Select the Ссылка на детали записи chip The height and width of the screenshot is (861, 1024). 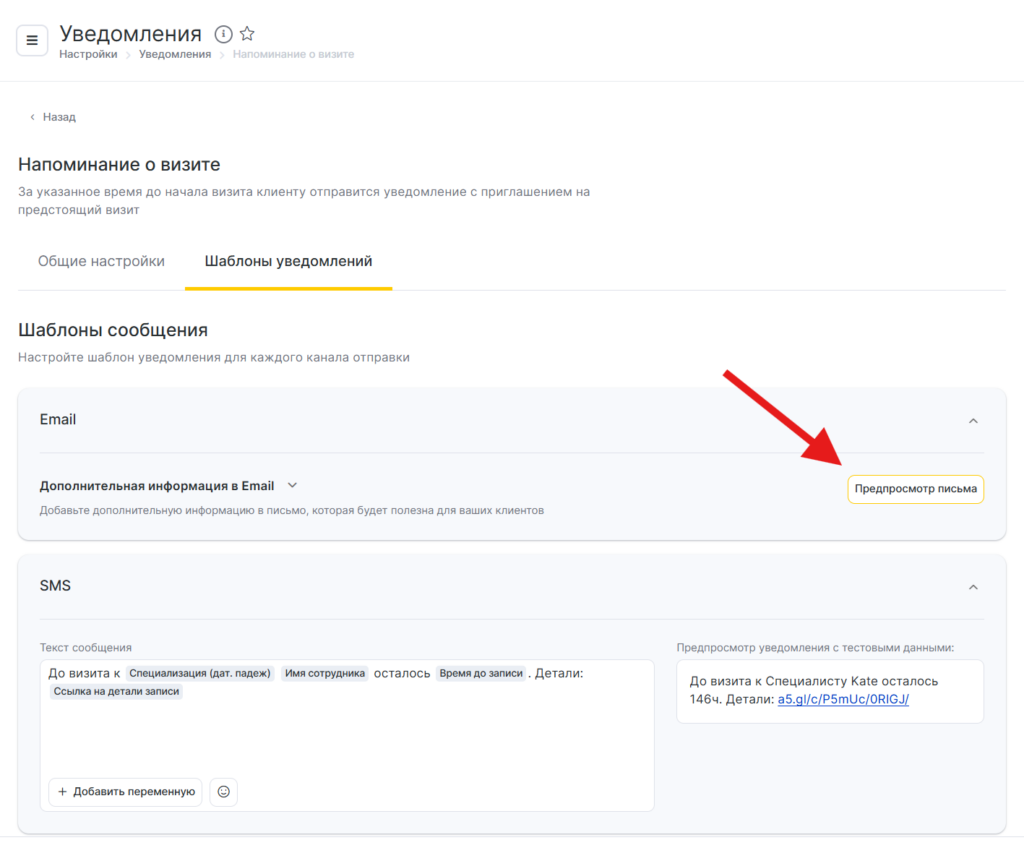point(116,691)
